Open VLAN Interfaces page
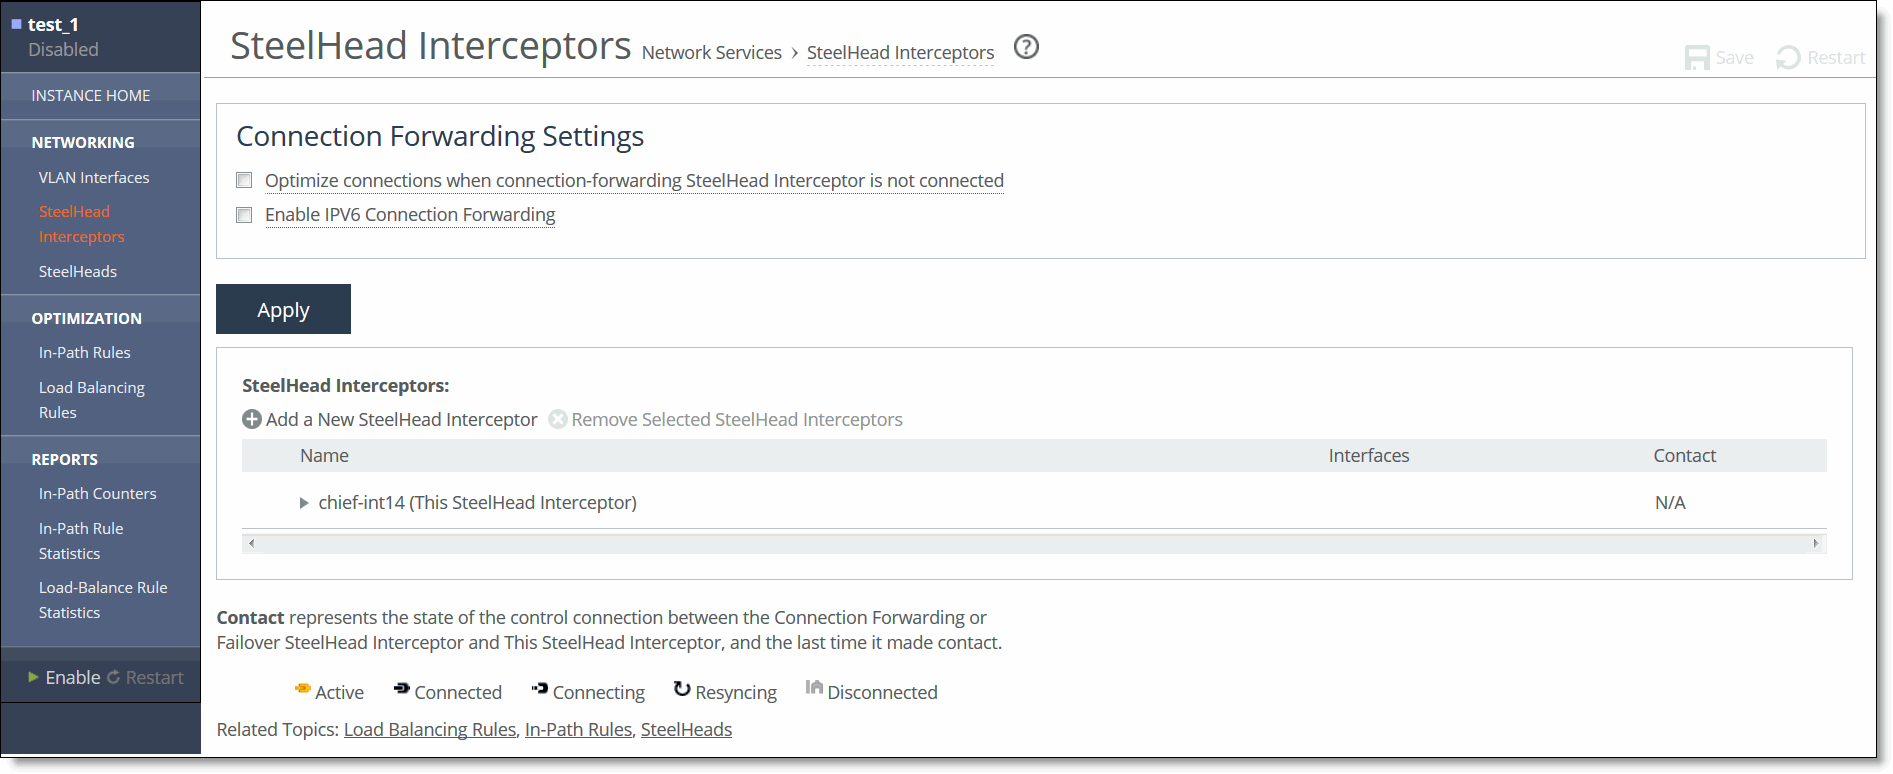Screen dimensions: 1893x774 [94, 178]
